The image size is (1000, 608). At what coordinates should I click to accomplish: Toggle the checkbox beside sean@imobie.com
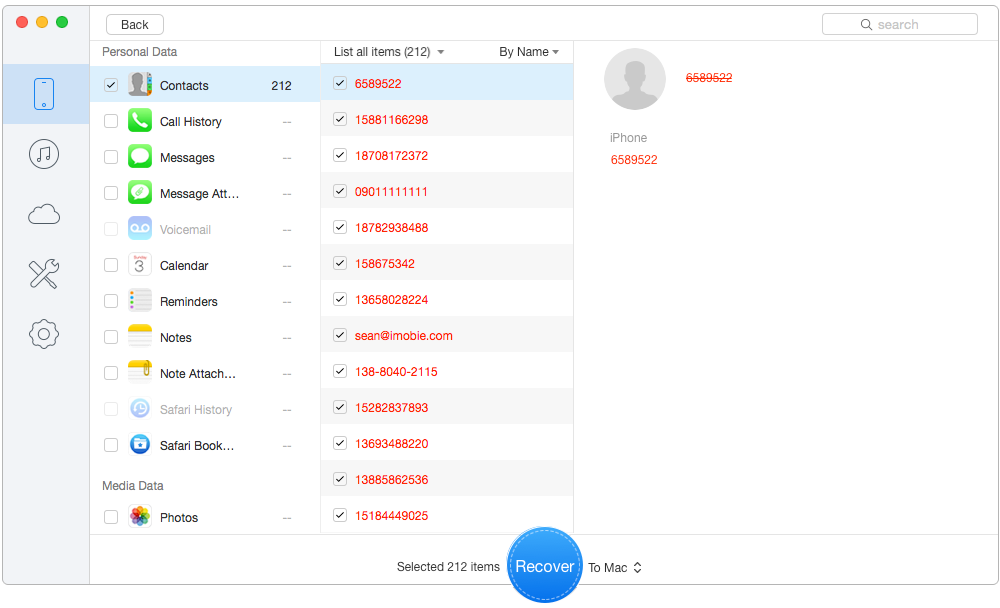(x=340, y=334)
